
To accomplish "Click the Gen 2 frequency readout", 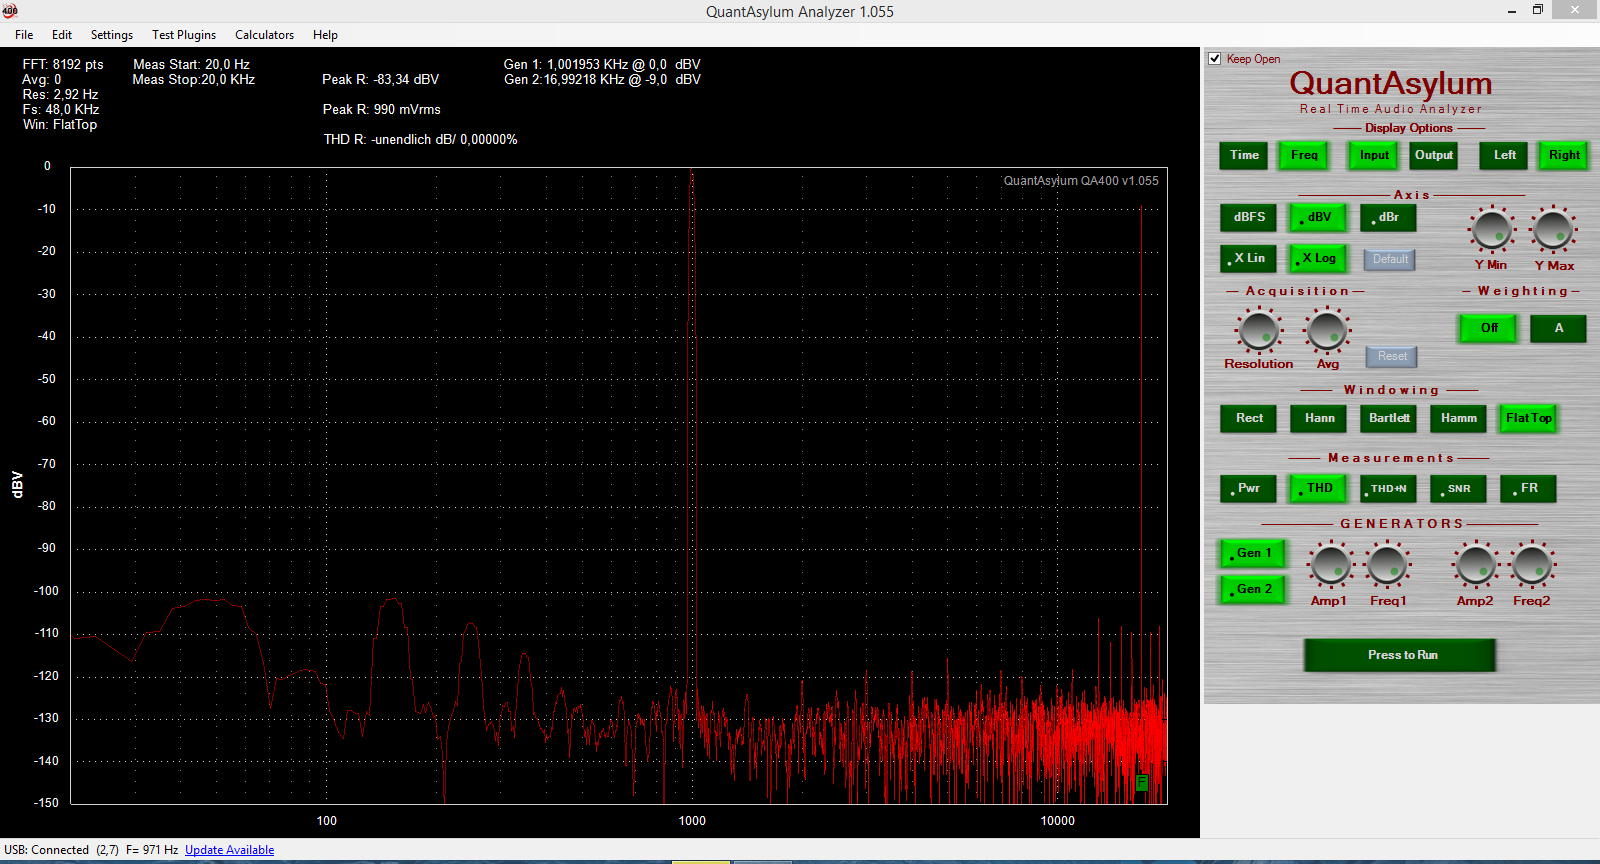I will point(602,80).
